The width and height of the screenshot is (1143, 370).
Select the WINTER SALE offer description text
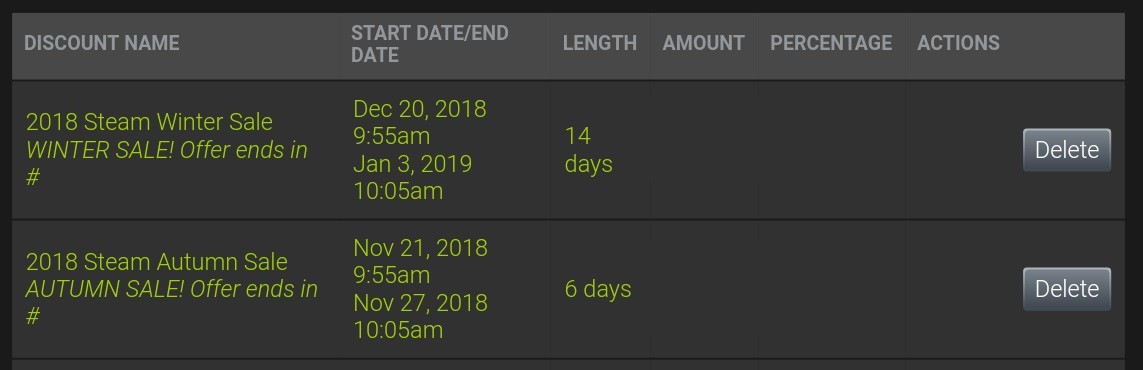tap(166, 164)
